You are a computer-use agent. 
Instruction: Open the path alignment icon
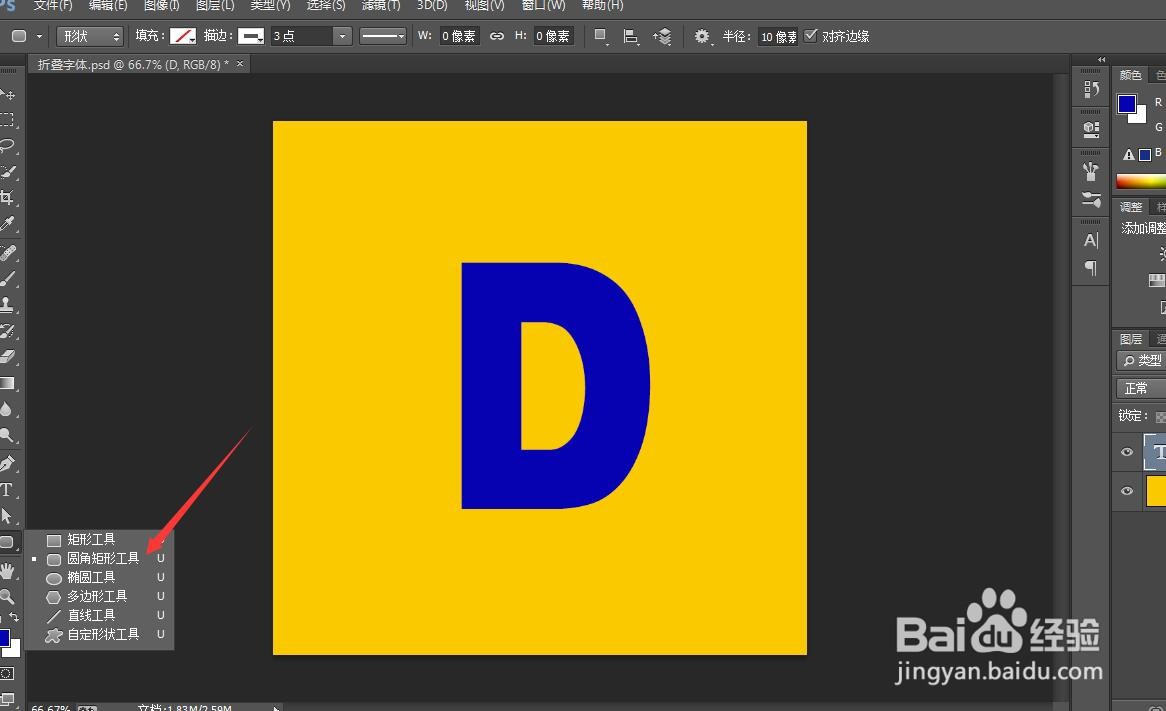pyautogui.click(x=631, y=36)
